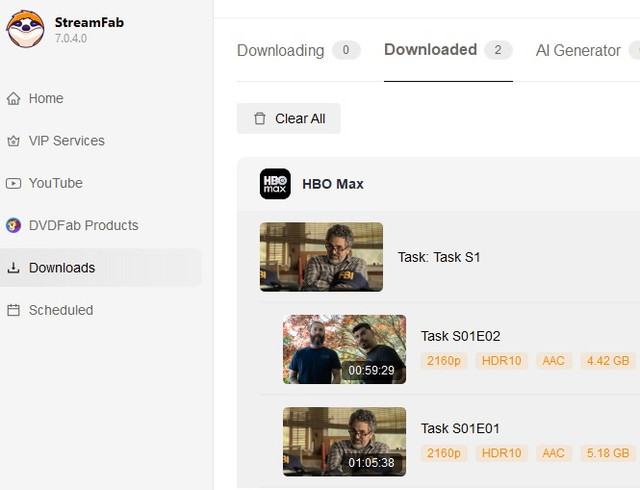Image resolution: width=640 pixels, height=490 pixels.
Task: Click the 2160p tag on Task S01E02
Action: pyautogui.click(x=444, y=361)
